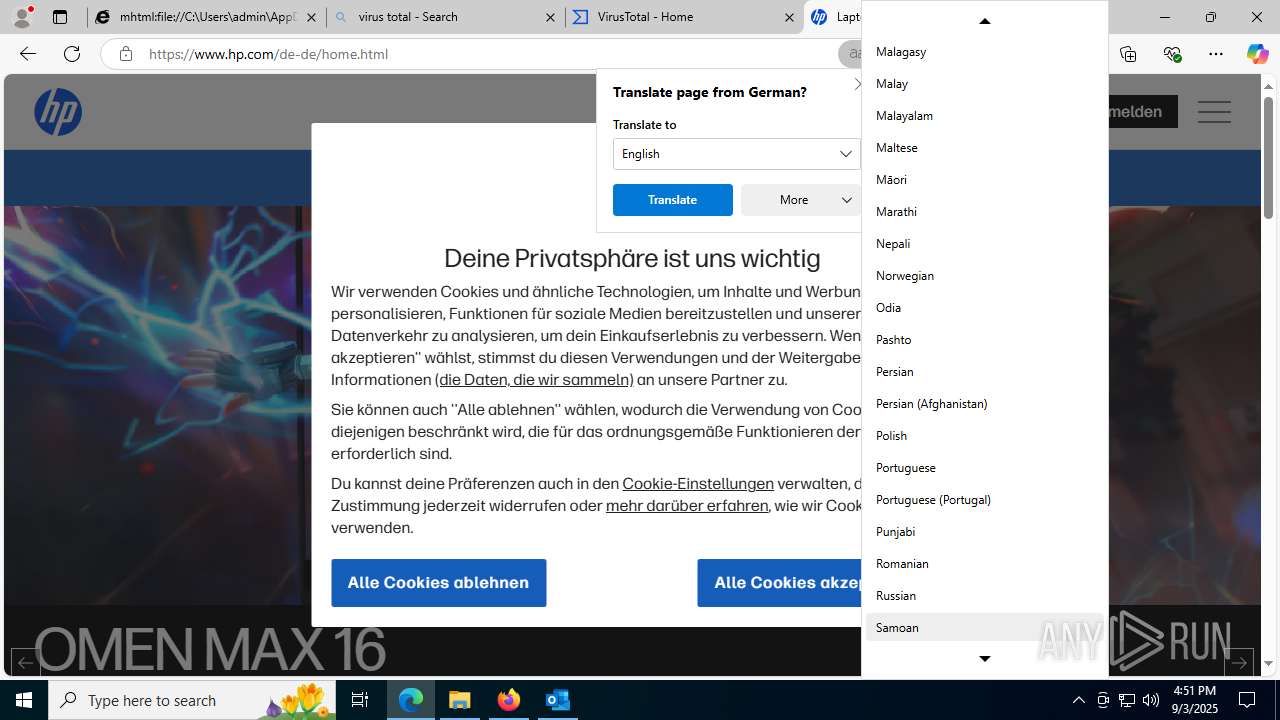Open Edge Settings and more menu
The height and width of the screenshot is (720, 1280).
click(1216, 54)
